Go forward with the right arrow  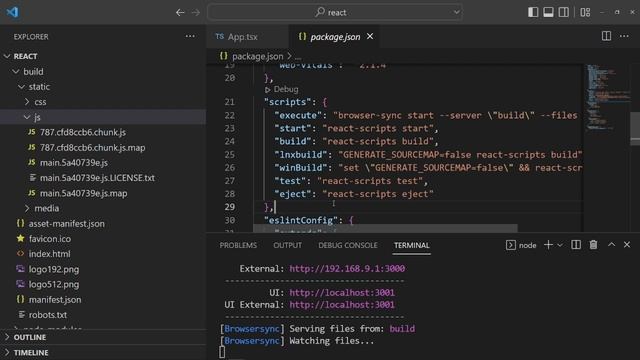click(x=196, y=13)
